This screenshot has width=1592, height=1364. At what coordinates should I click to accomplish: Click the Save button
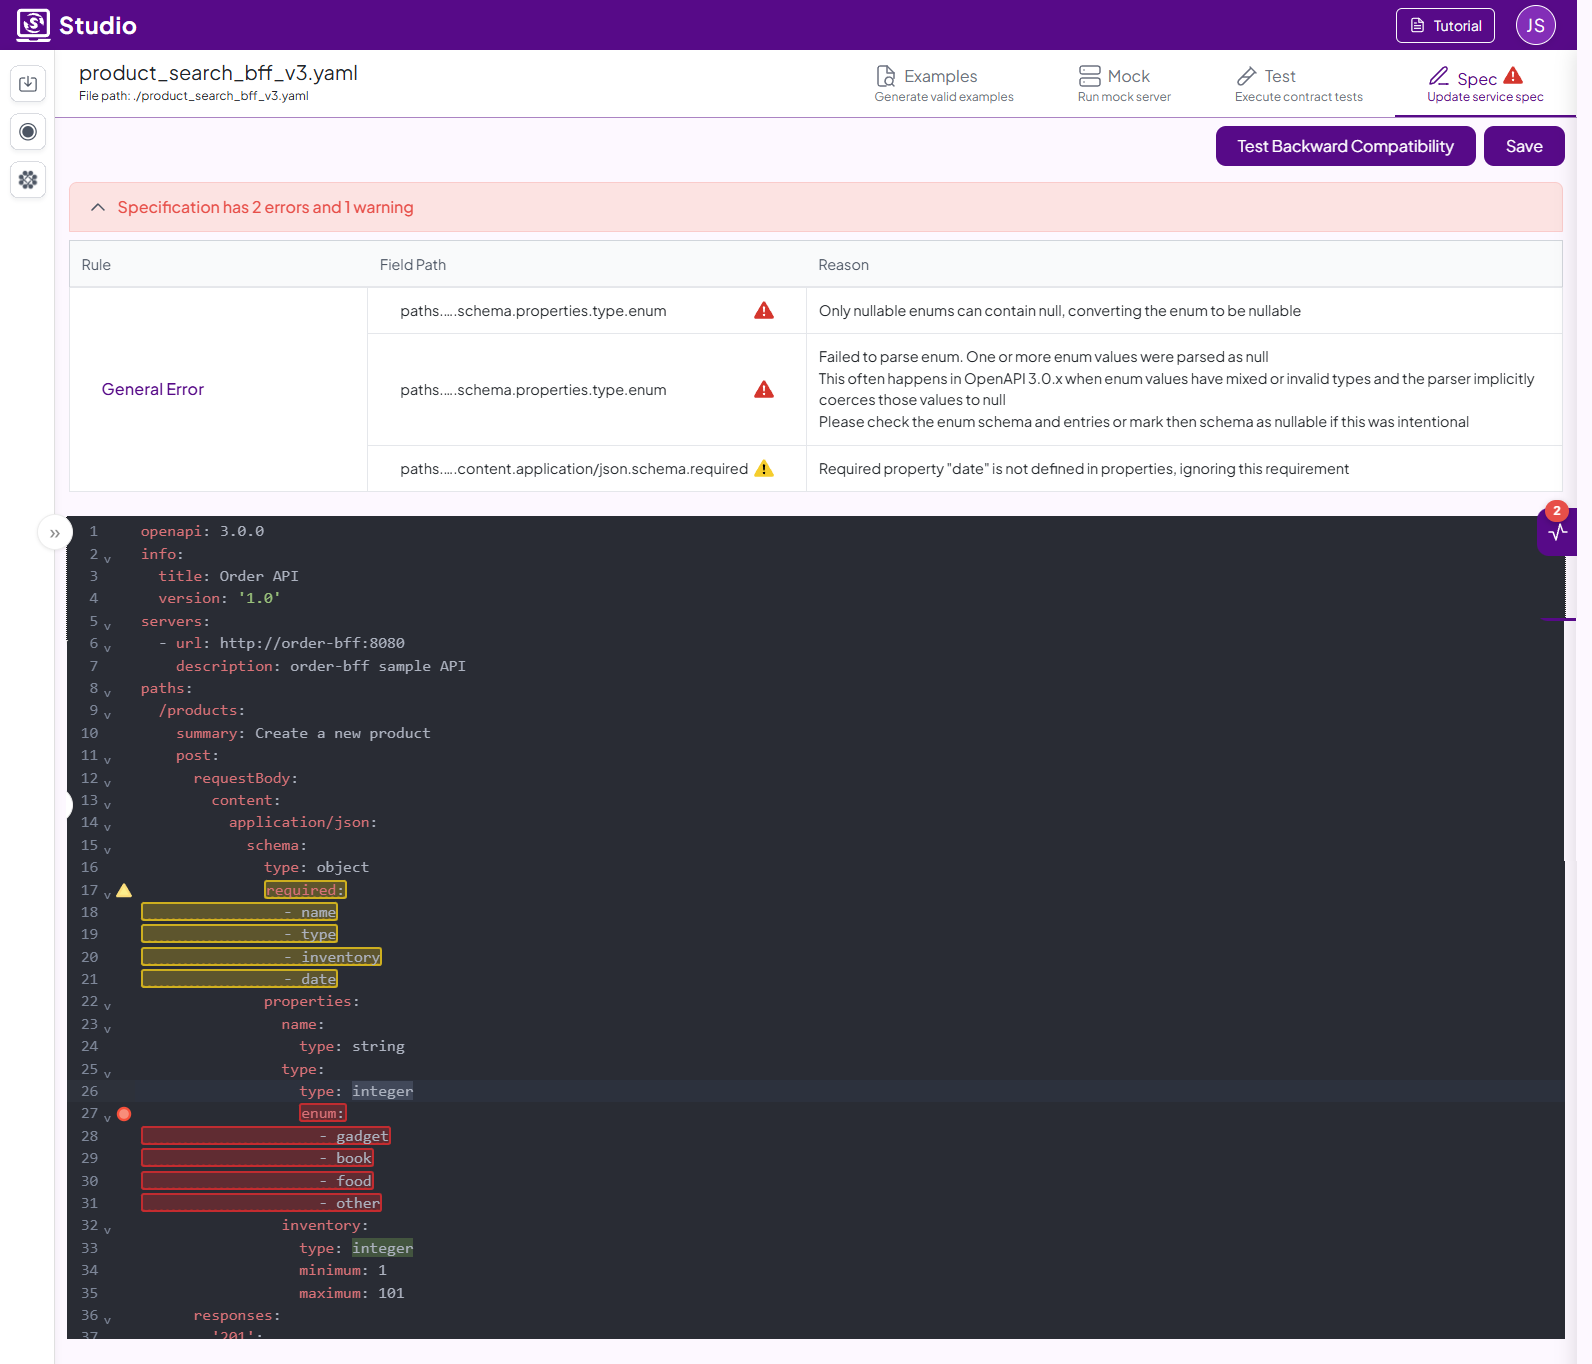(x=1523, y=146)
